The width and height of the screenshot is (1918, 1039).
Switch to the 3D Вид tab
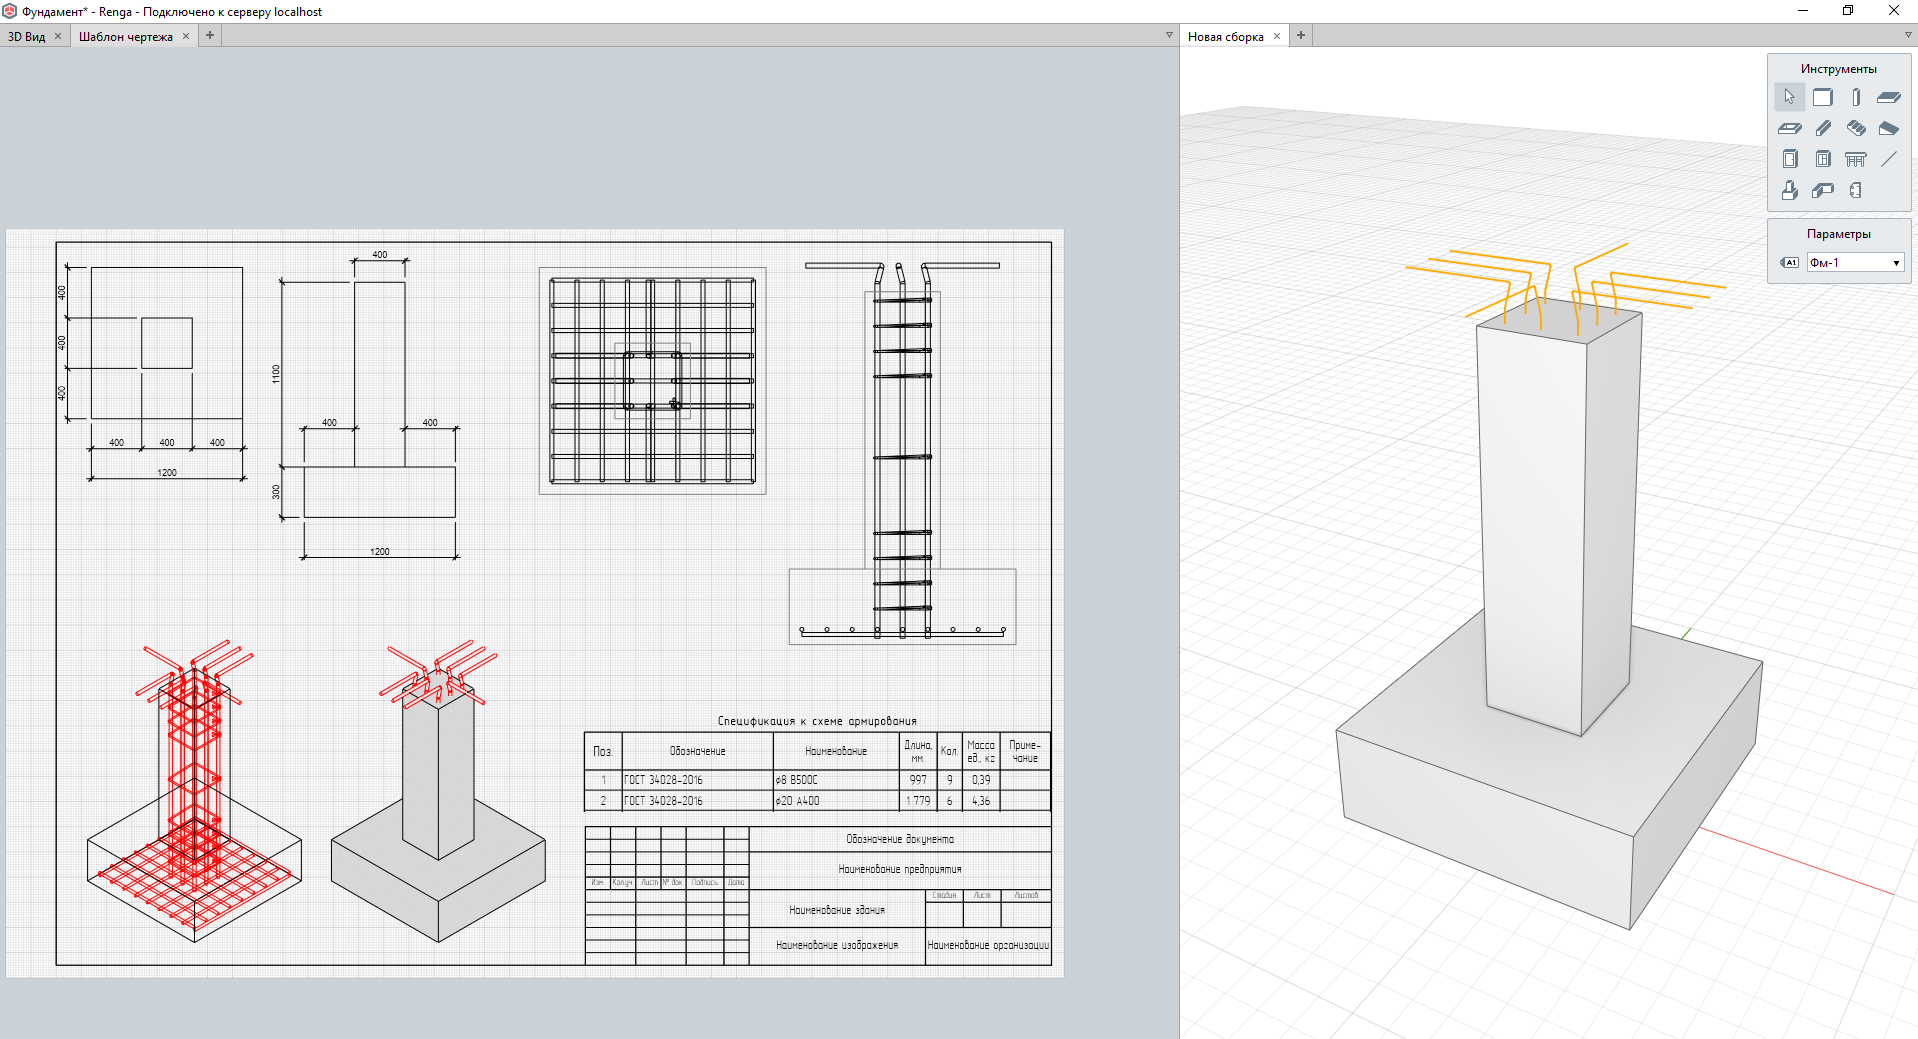click(27, 37)
